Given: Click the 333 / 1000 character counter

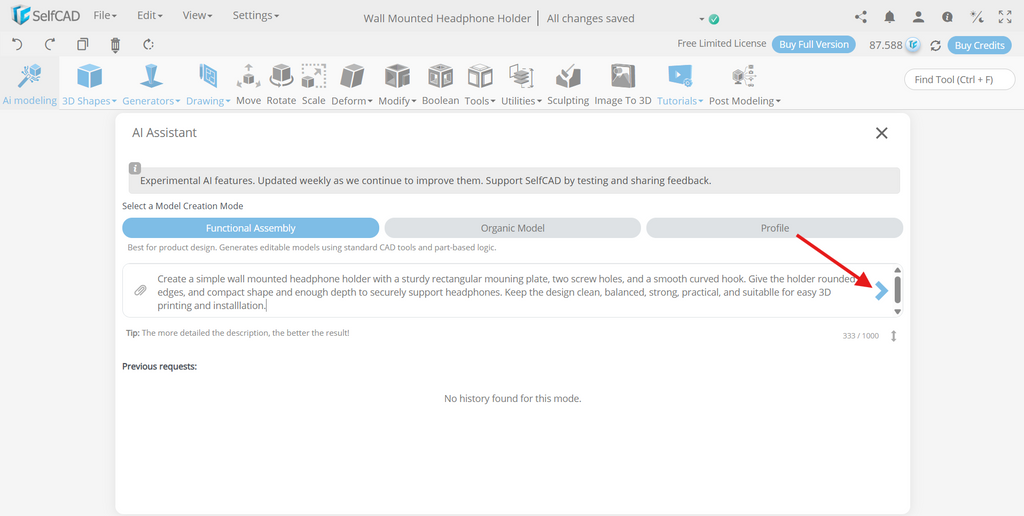Looking at the screenshot, I should pyautogui.click(x=861, y=336).
